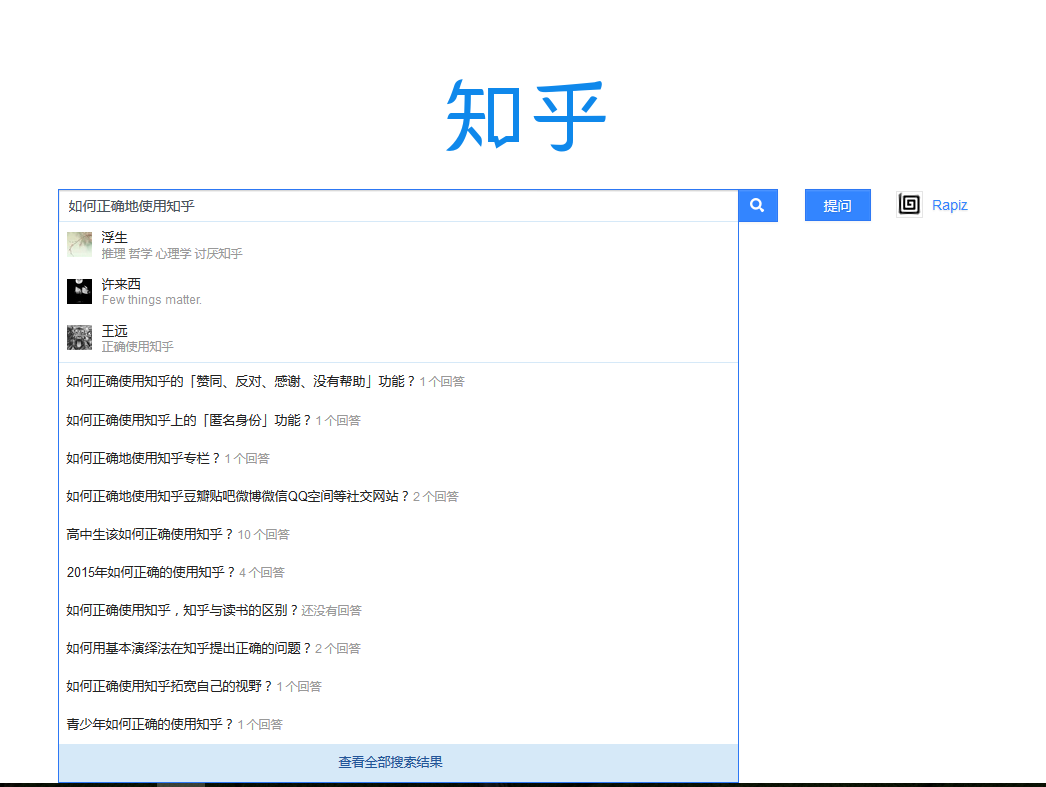The image size is (1046, 787).
Task: Open question 如何正确使用知乎拓宽自己的视野
Action: 398,686
